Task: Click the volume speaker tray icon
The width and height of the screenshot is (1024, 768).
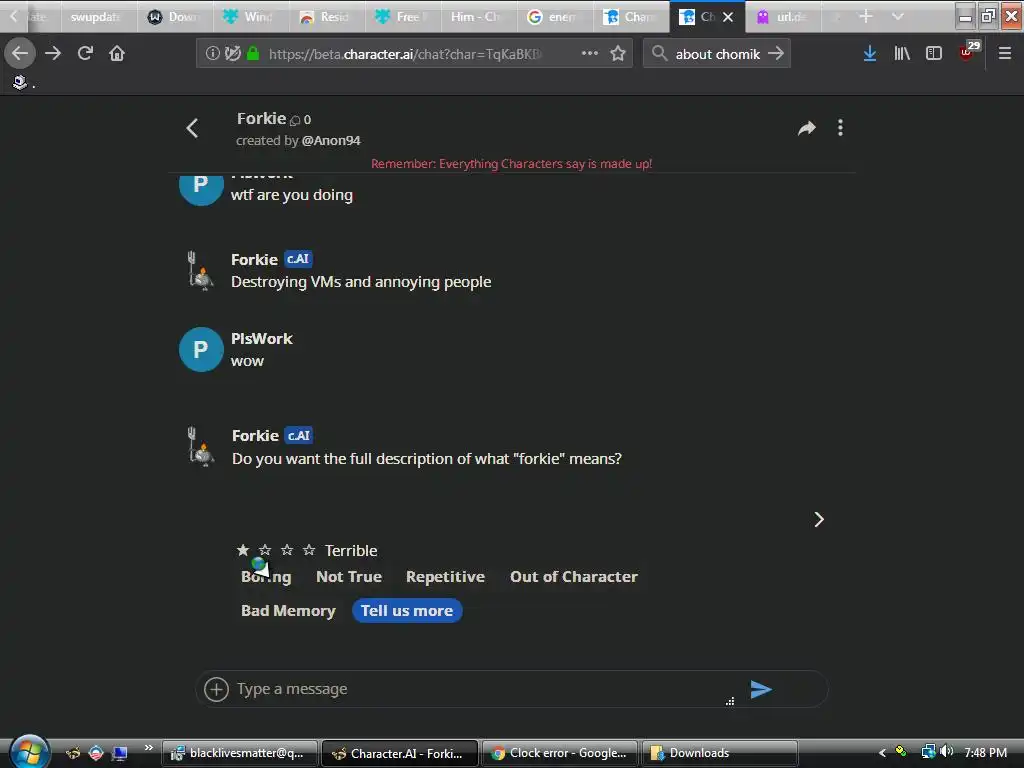Action: pyautogui.click(x=947, y=752)
